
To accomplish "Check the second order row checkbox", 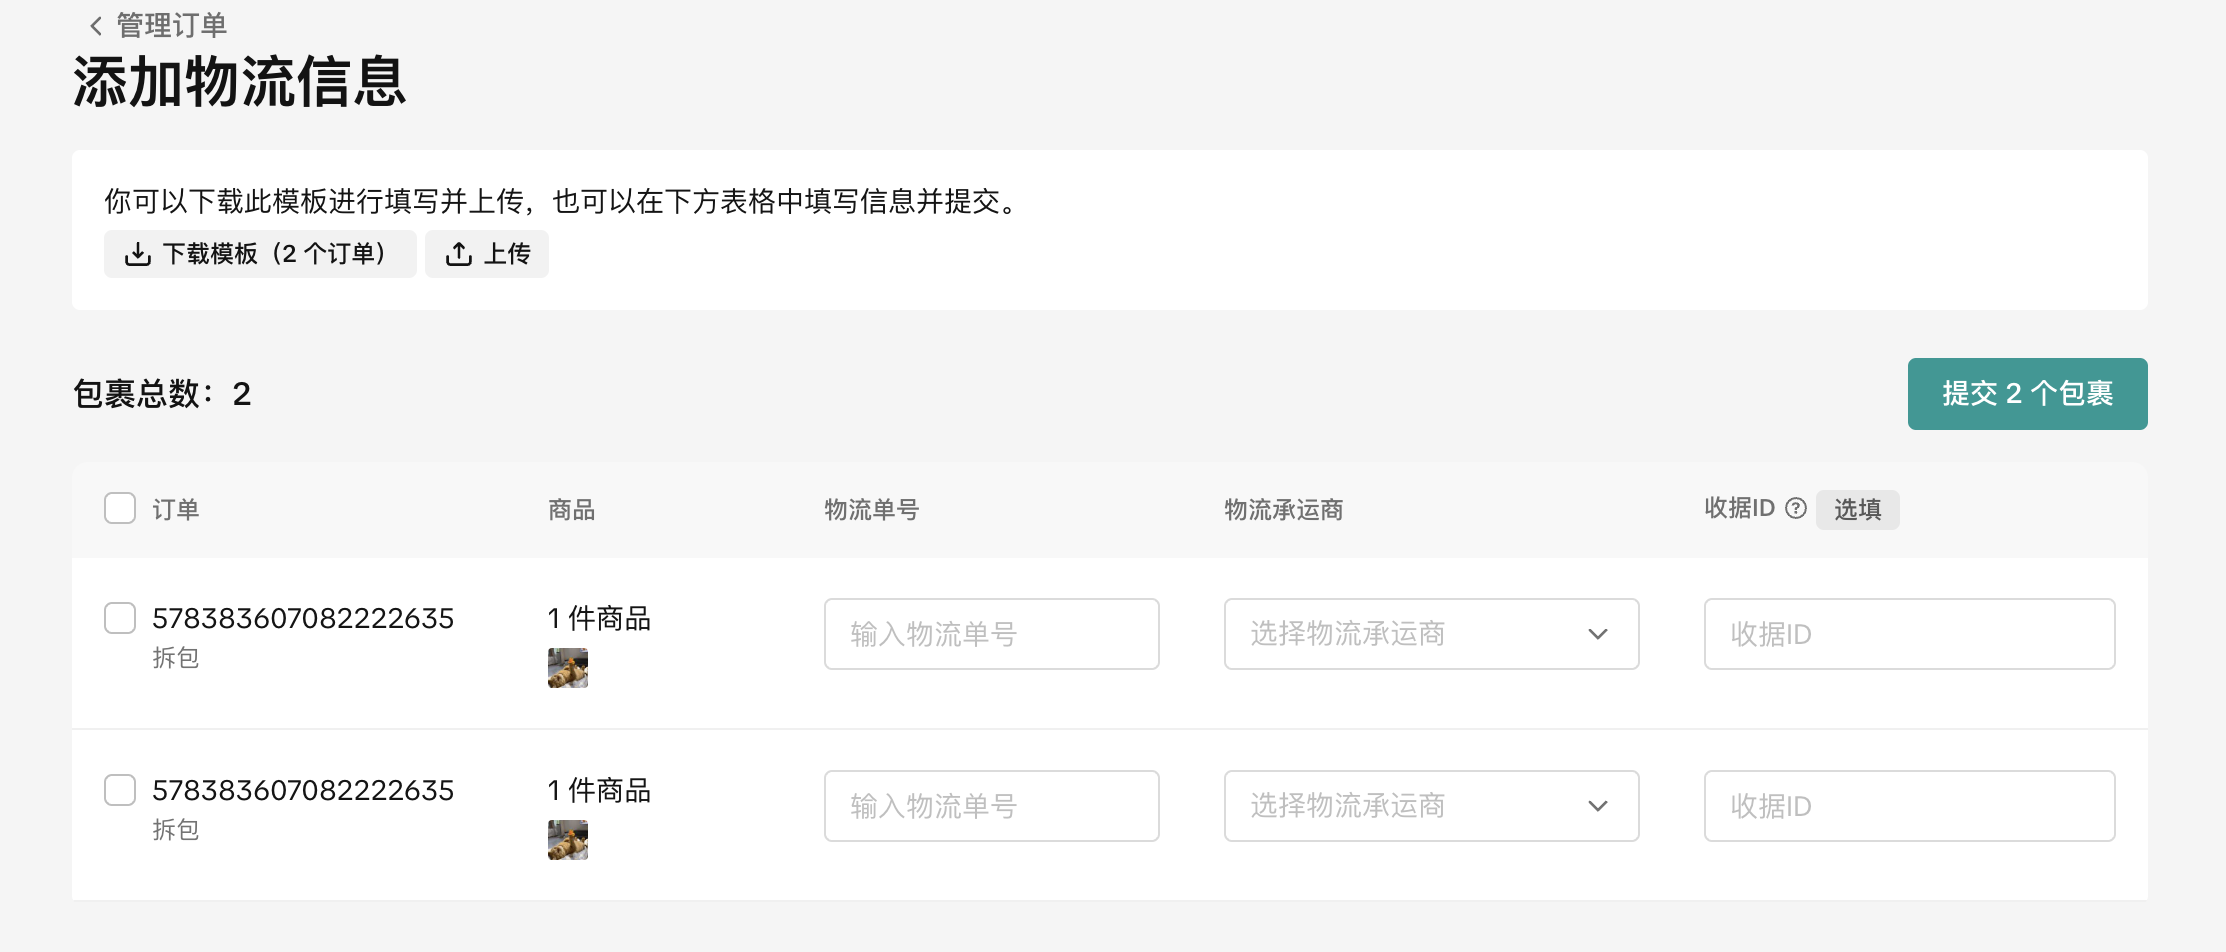I will [x=120, y=790].
